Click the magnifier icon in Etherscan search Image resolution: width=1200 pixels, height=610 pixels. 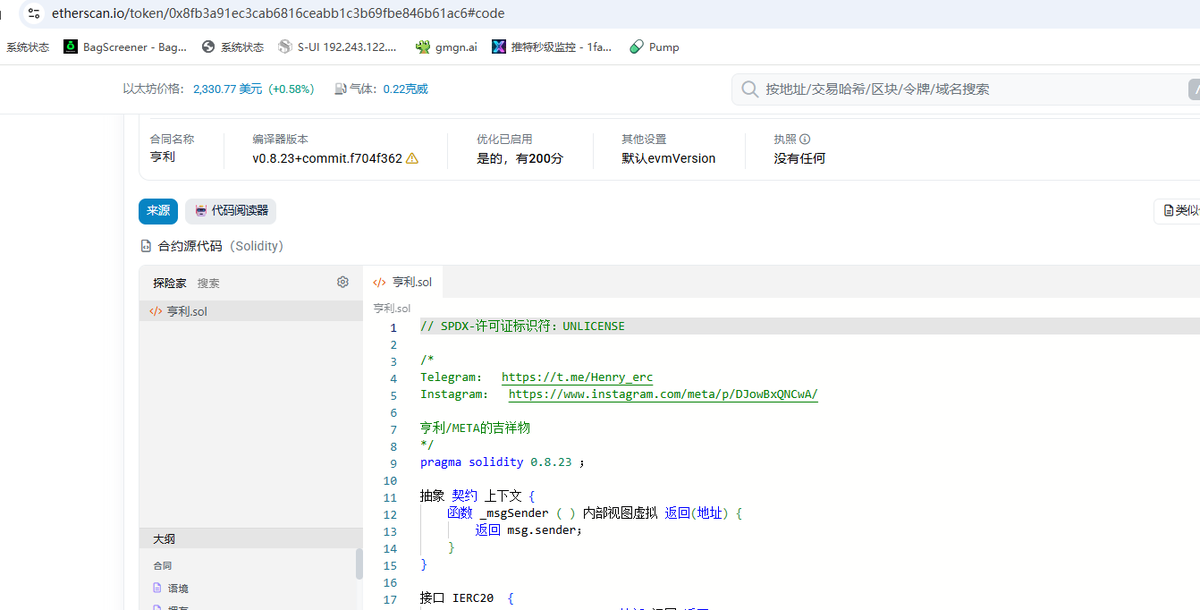pos(749,89)
